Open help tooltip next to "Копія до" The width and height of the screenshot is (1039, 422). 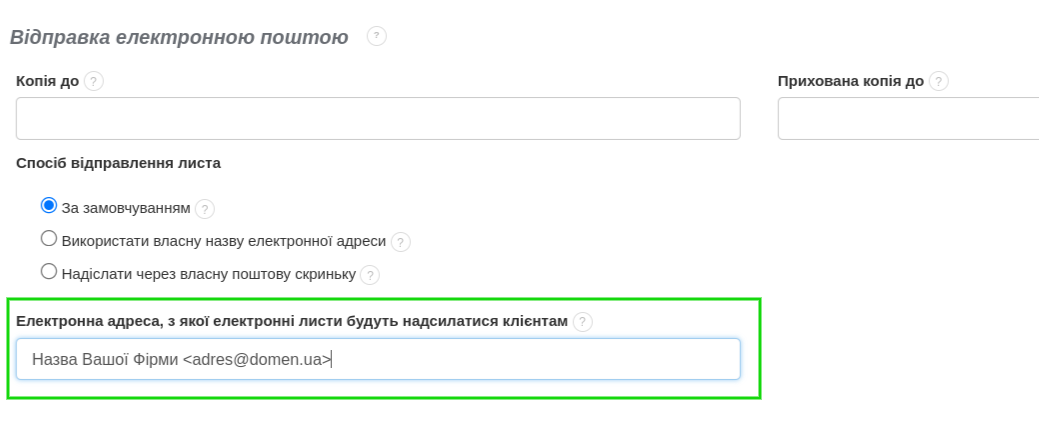click(x=94, y=81)
